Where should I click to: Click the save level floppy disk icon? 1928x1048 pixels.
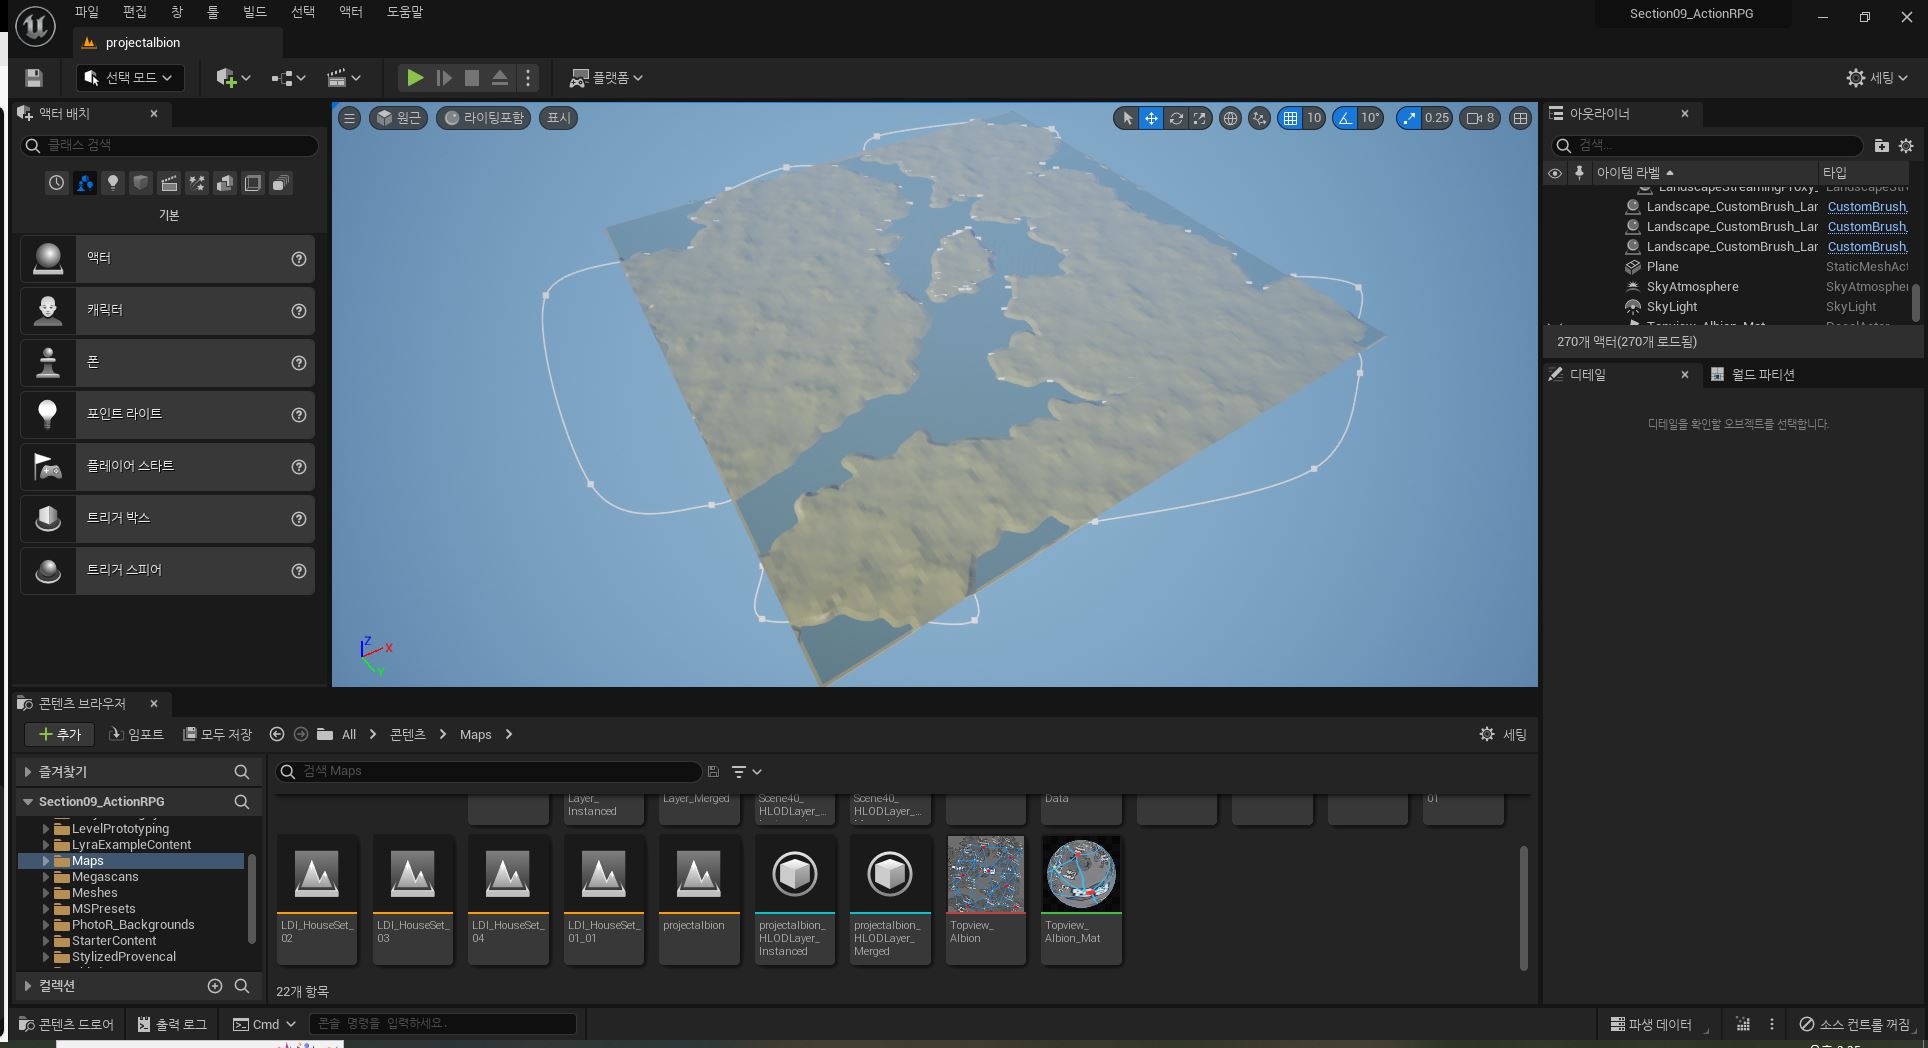[34, 78]
